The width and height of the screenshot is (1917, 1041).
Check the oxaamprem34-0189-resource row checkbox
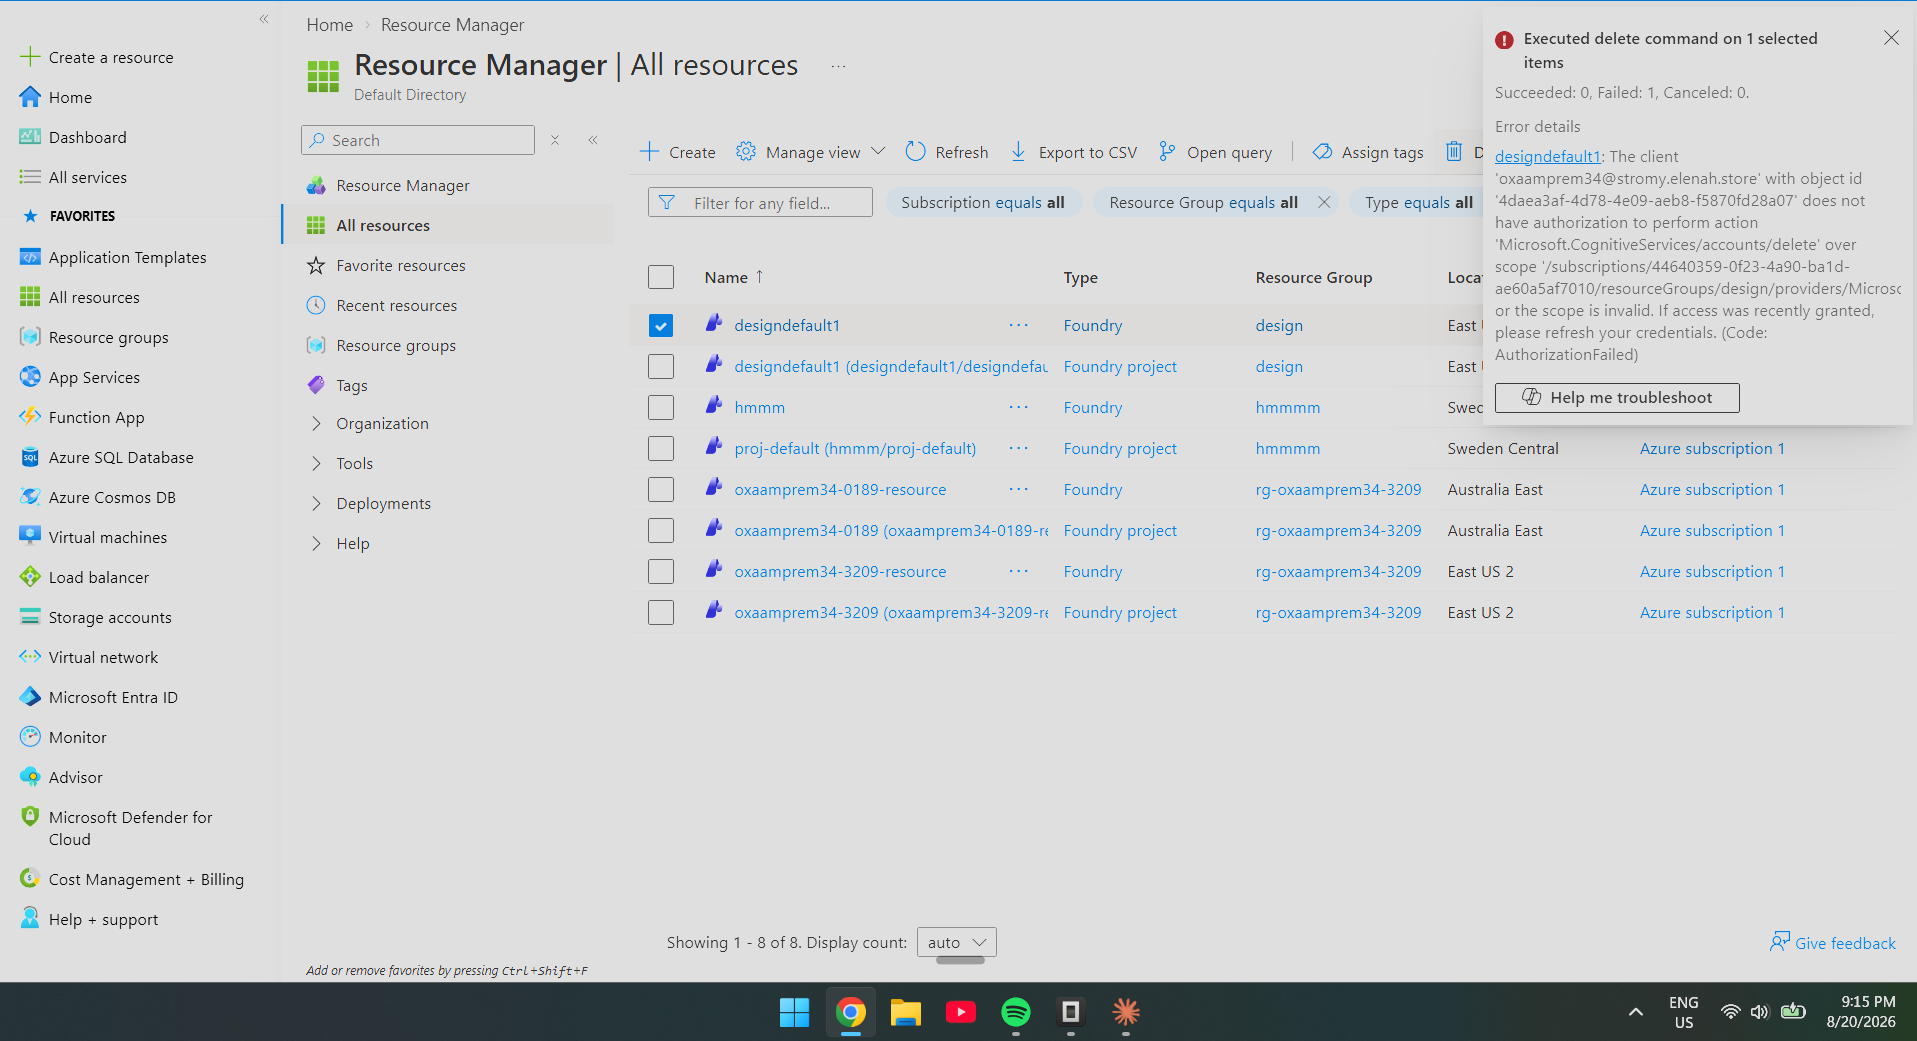(x=661, y=490)
